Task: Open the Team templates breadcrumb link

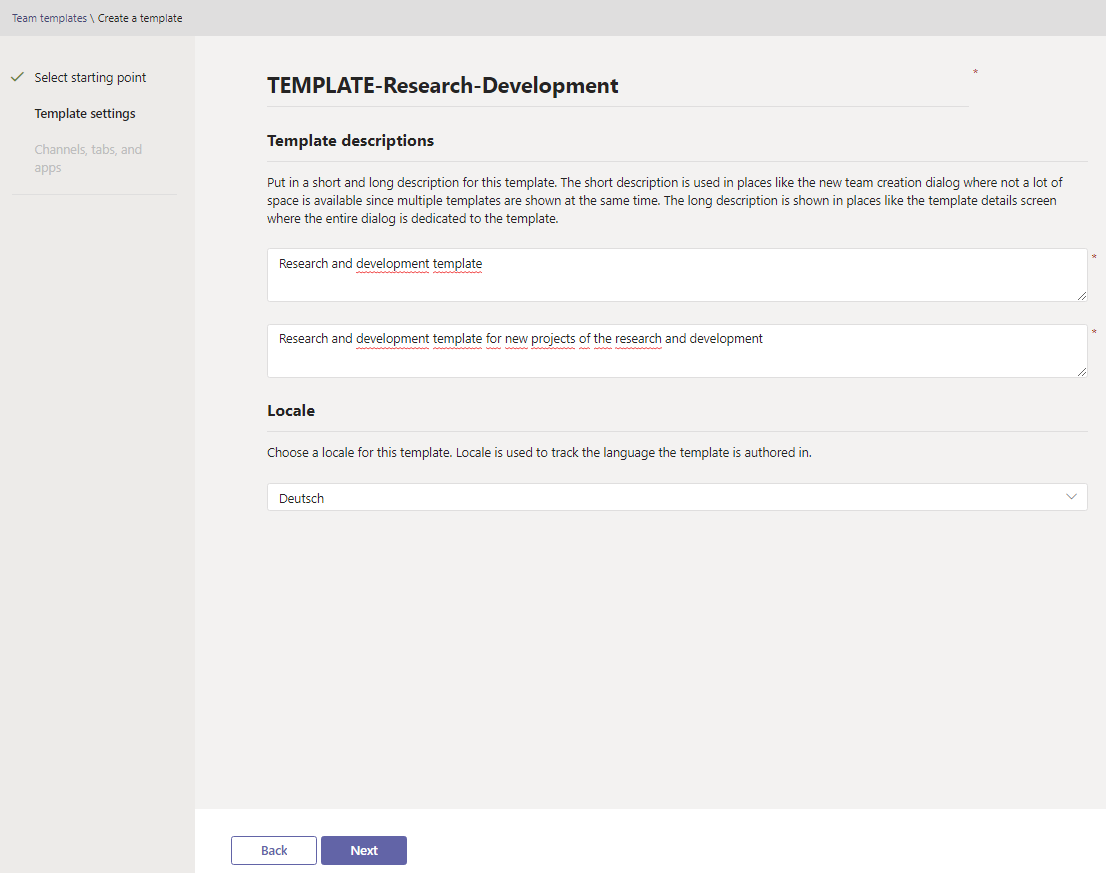Action: (x=49, y=18)
